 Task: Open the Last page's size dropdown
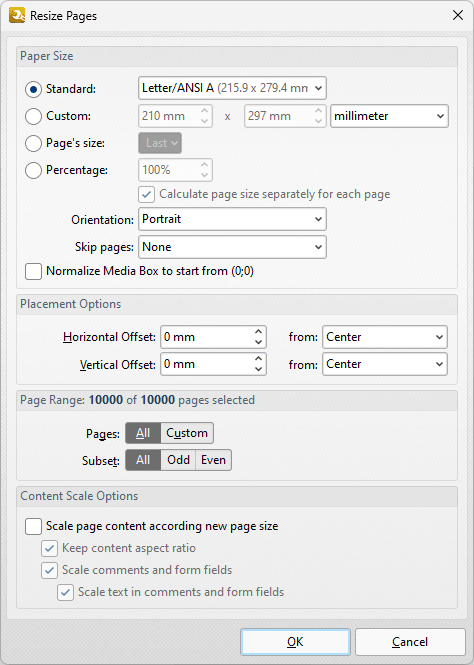coord(160,143)
